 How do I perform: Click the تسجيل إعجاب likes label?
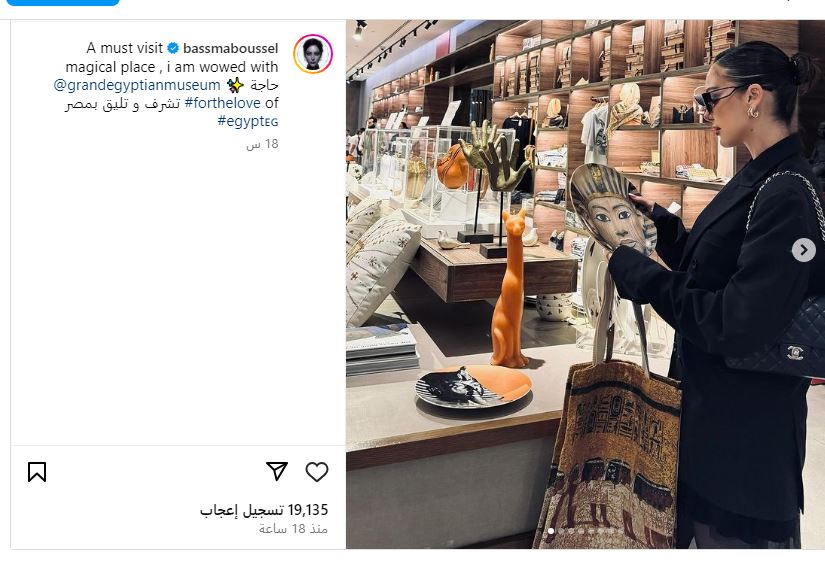point(242,509)
